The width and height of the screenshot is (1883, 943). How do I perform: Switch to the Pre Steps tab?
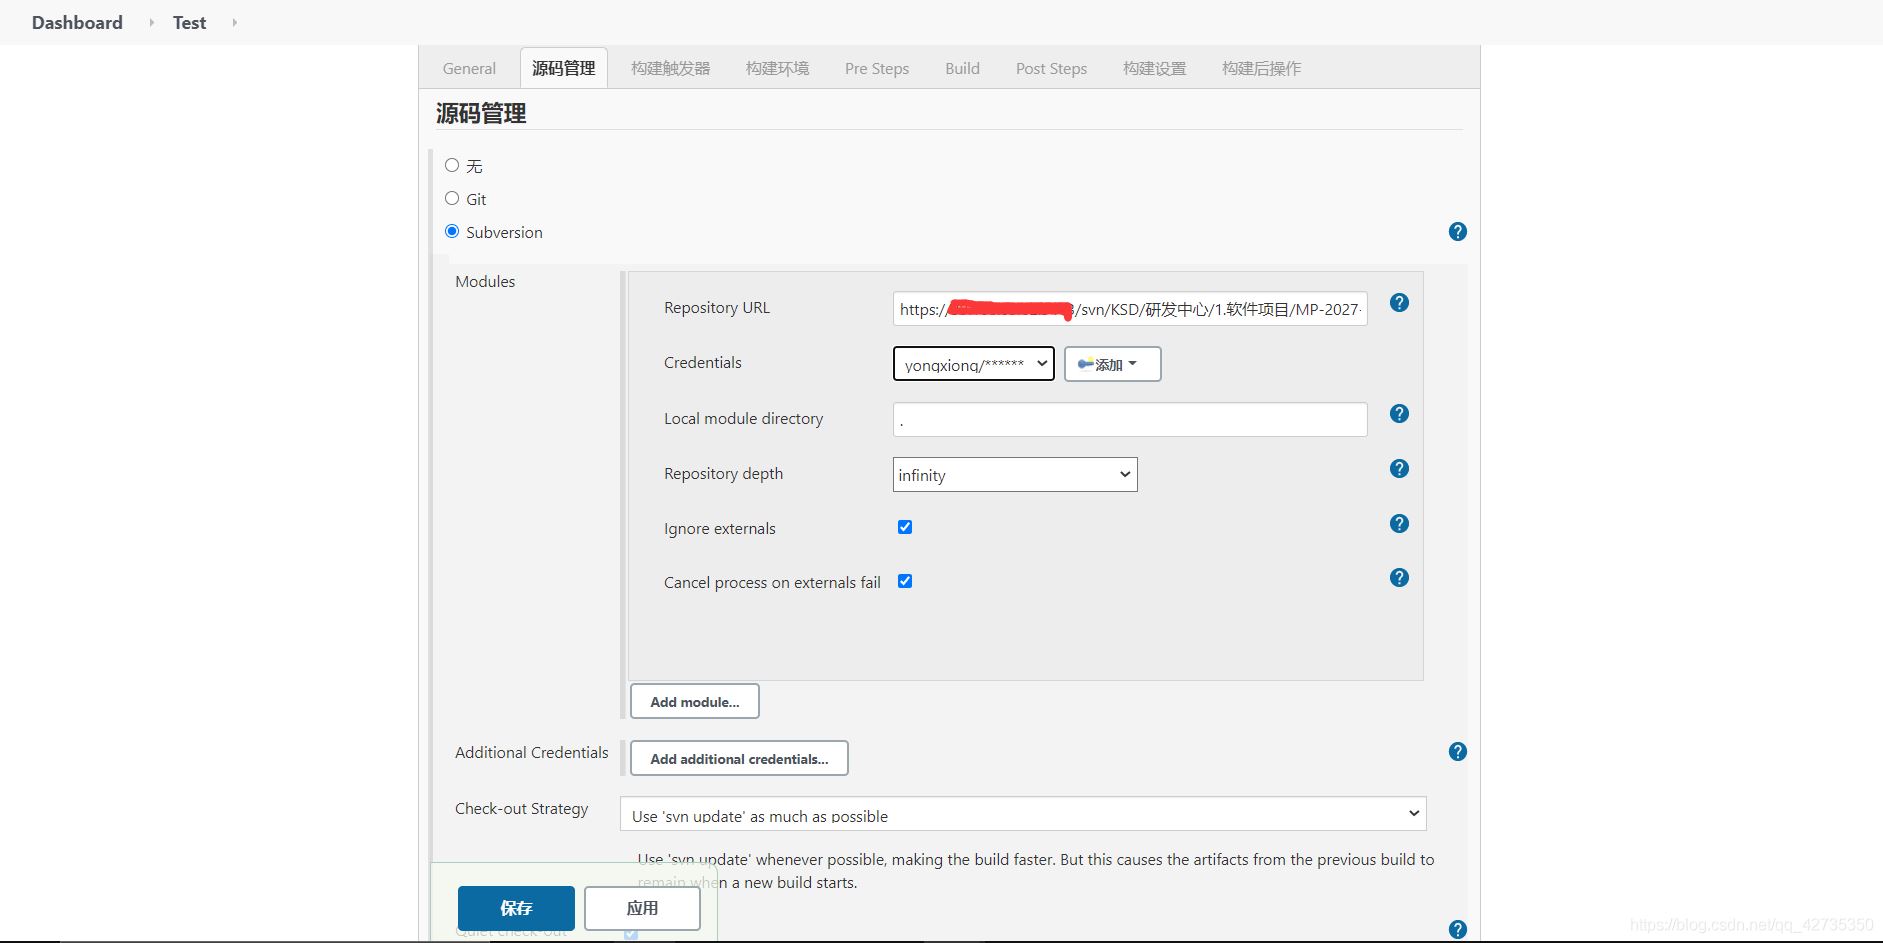[877, 68]
